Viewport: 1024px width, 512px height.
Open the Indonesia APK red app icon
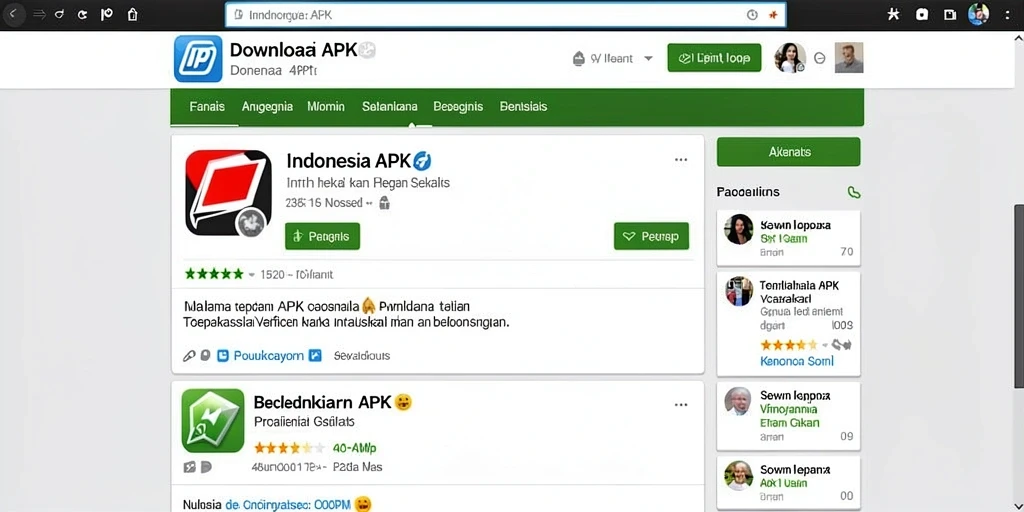(228, 192)
